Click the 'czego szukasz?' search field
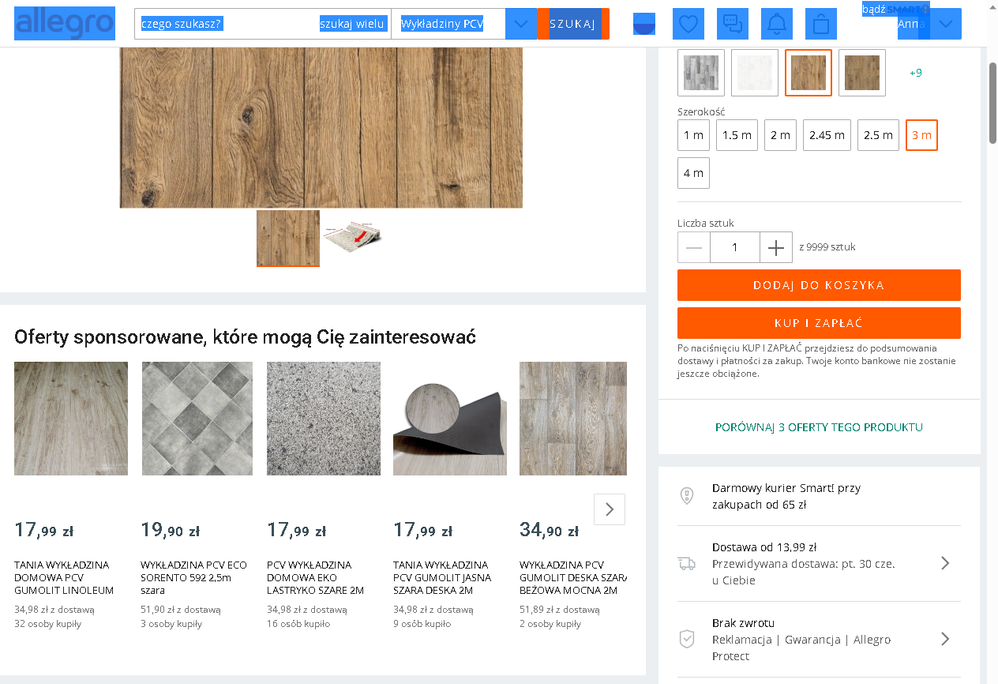Screen dimensions: 998x684 click(x=225, y=24)
